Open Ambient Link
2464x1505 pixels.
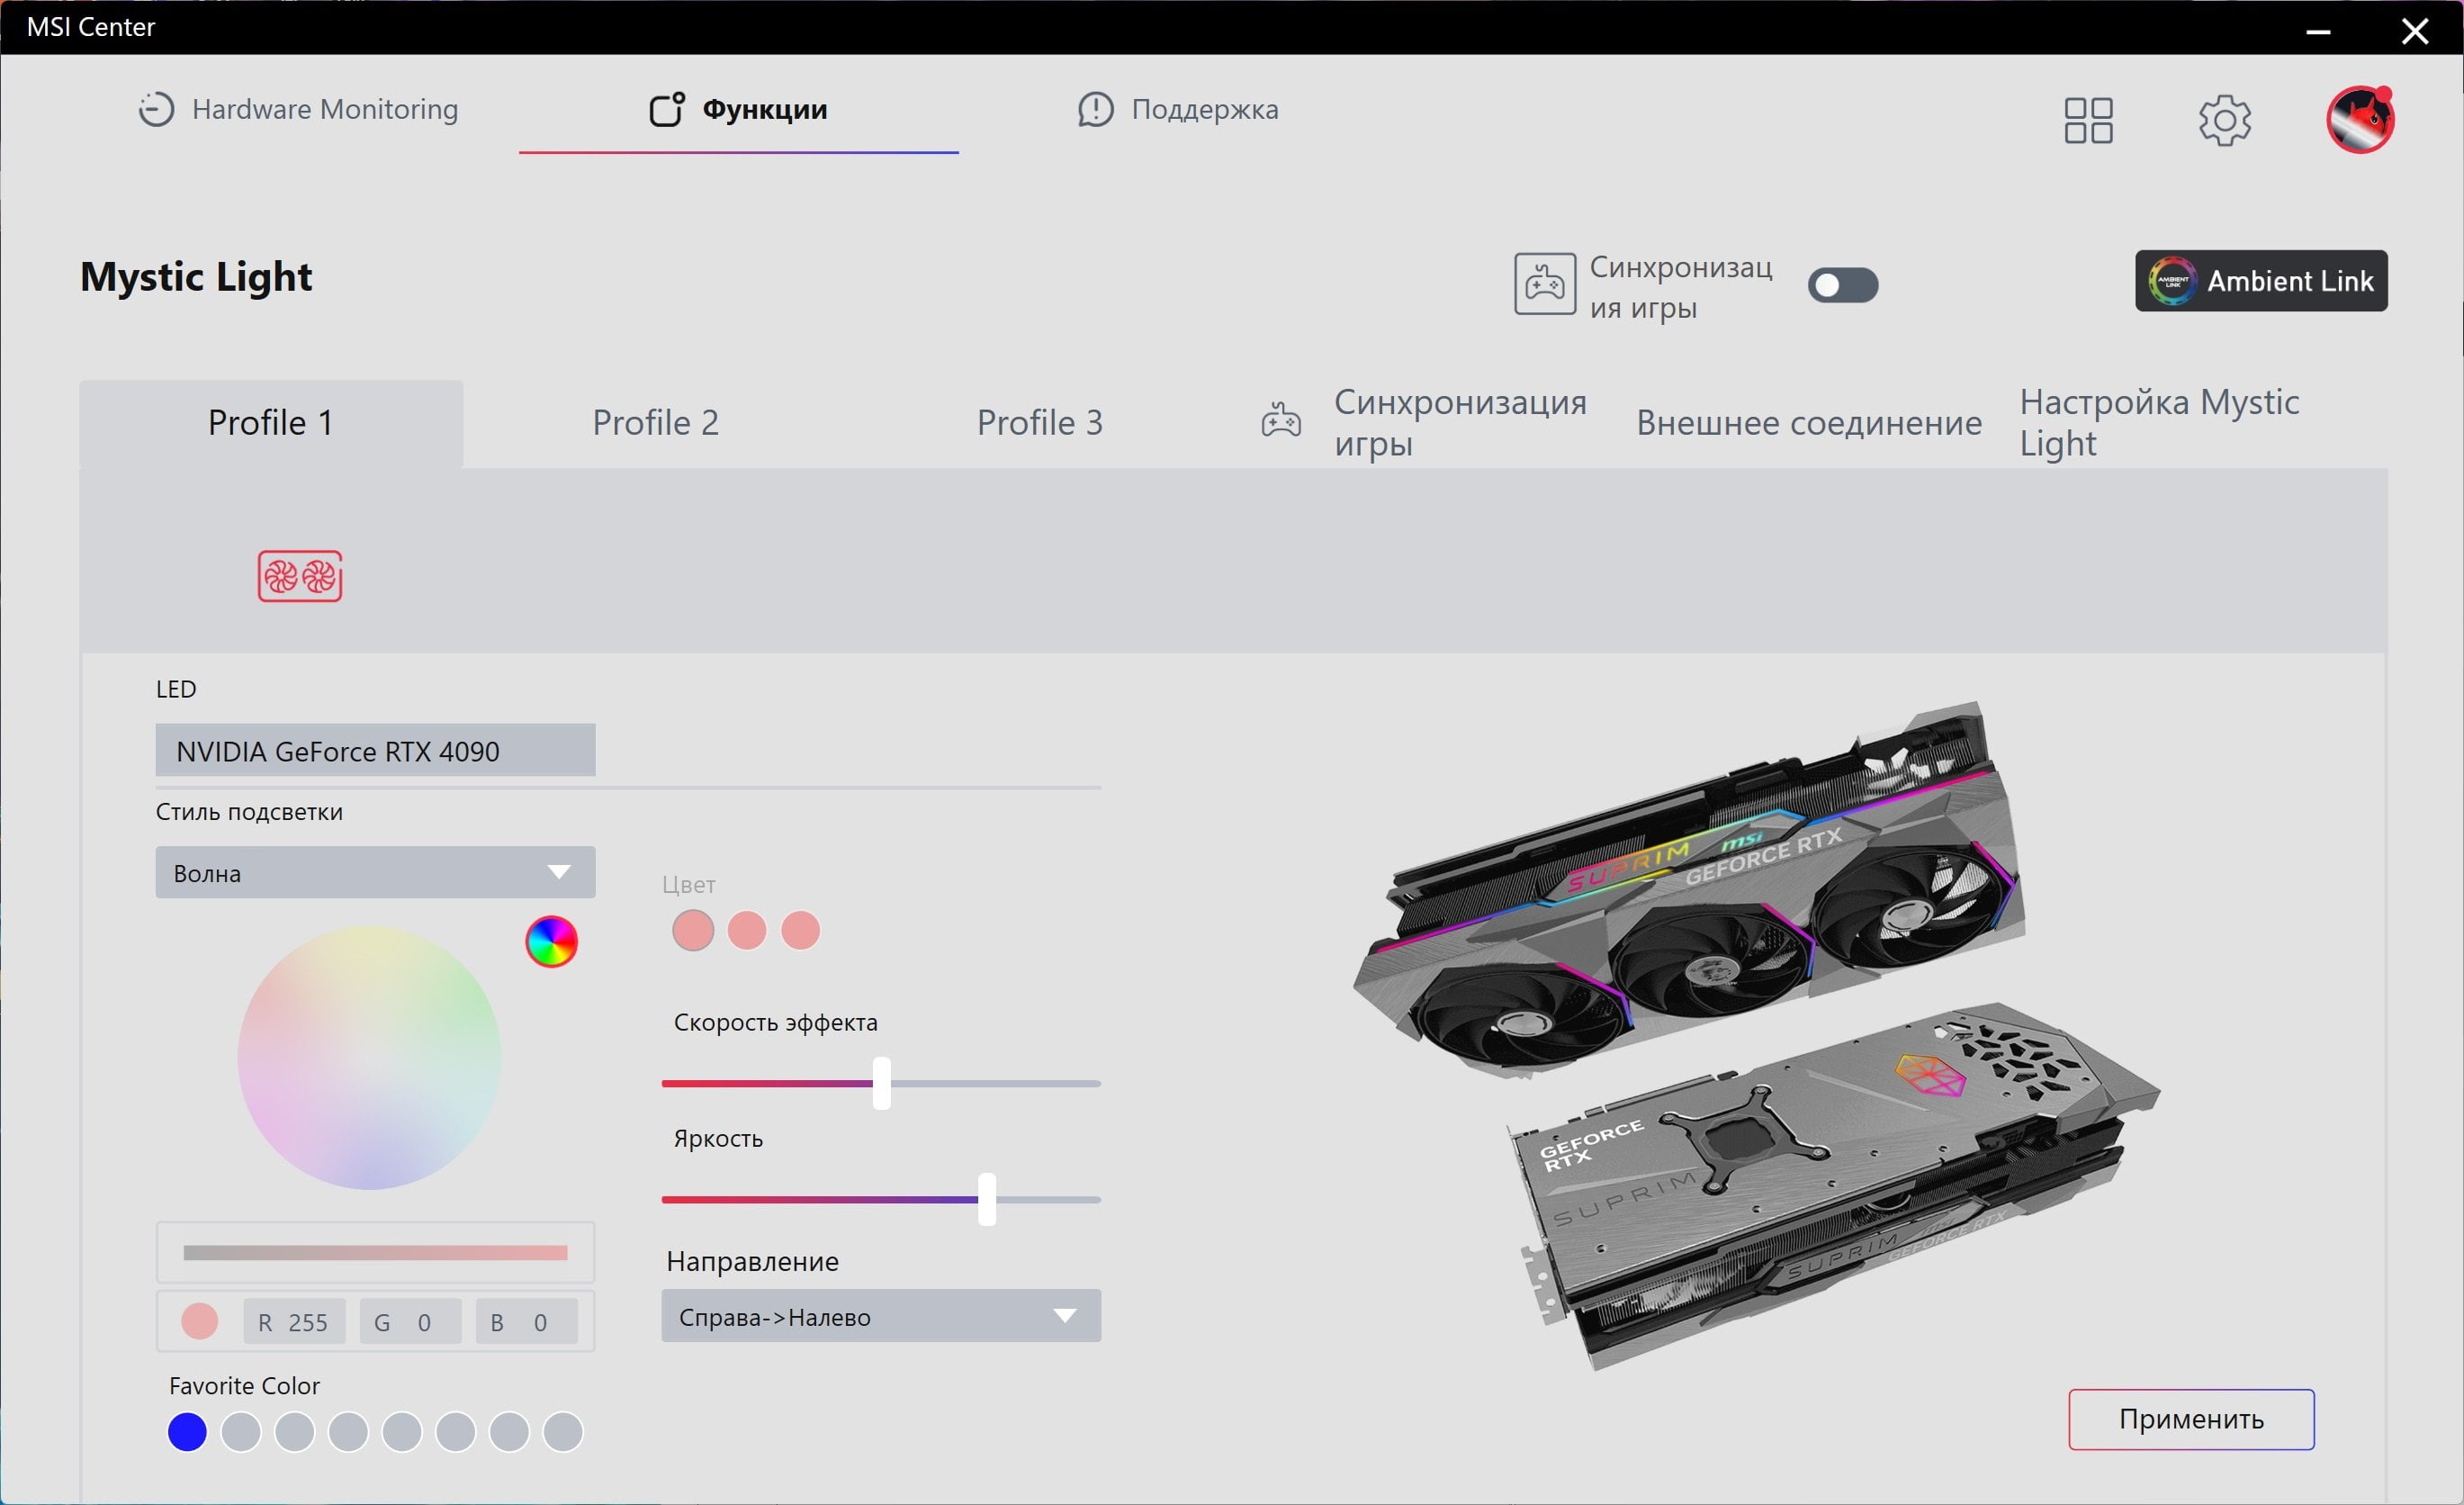tap(2261, 281)
